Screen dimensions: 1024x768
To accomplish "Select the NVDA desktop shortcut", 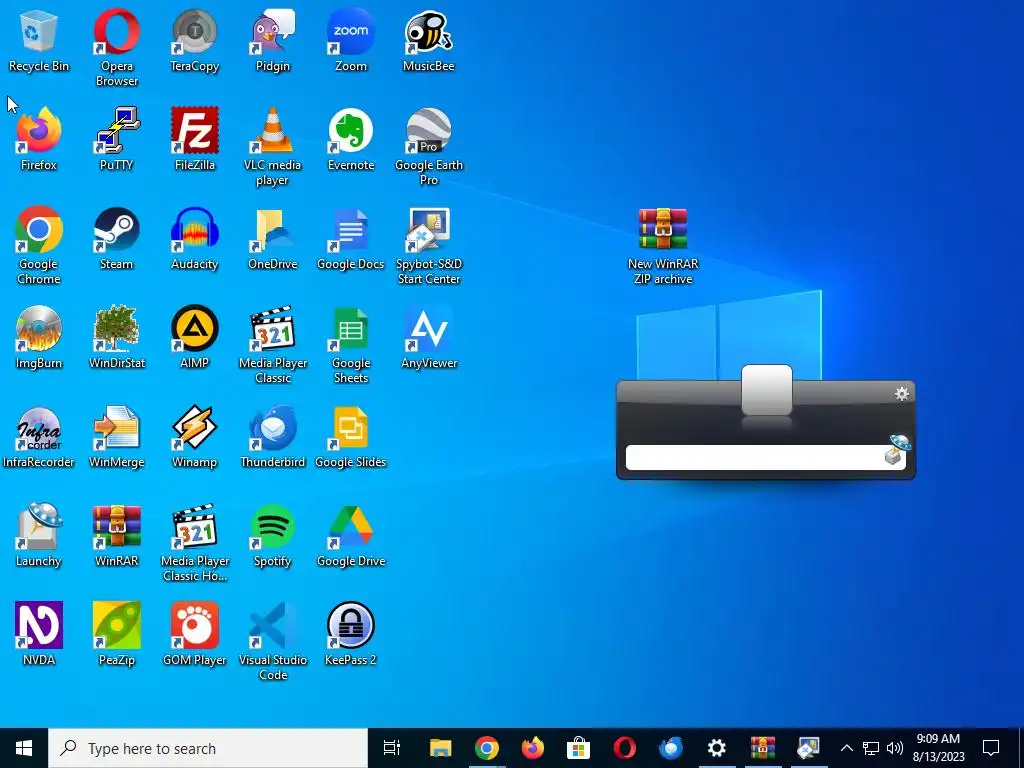I will tap(39, 635).
